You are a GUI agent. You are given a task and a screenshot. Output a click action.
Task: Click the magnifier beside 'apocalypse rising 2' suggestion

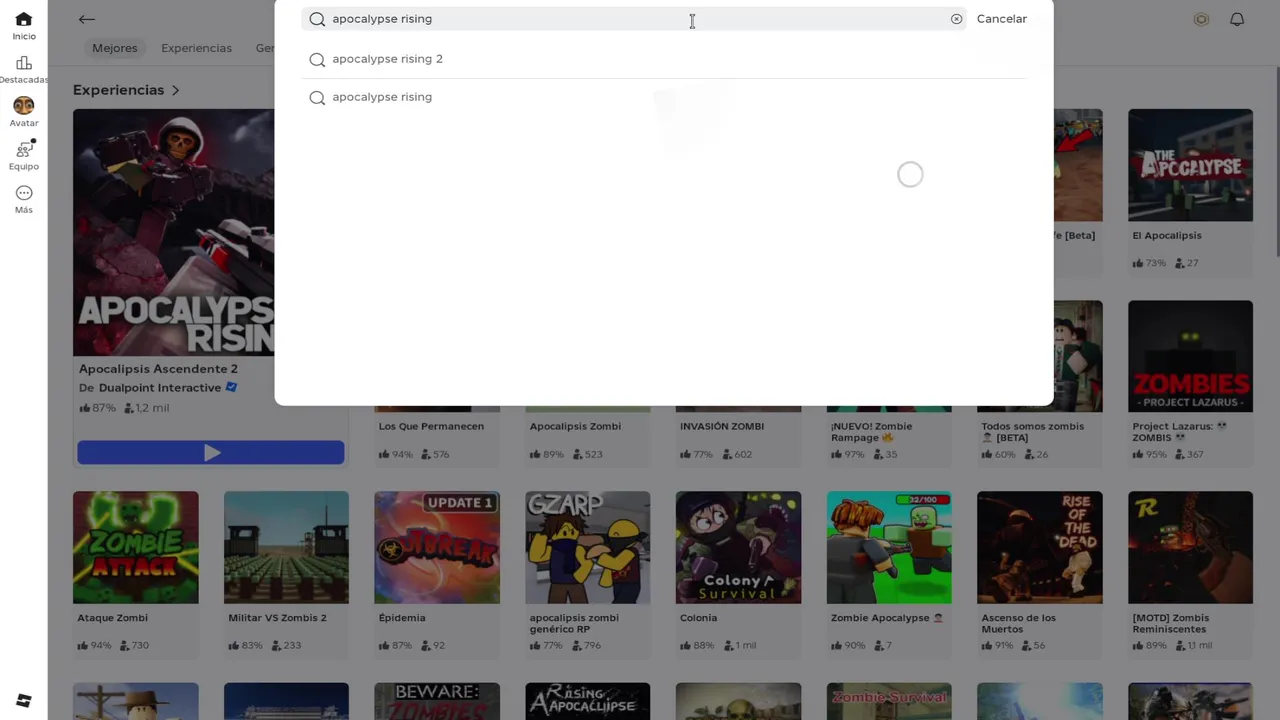pyautogui.click(x=317, y=59)
